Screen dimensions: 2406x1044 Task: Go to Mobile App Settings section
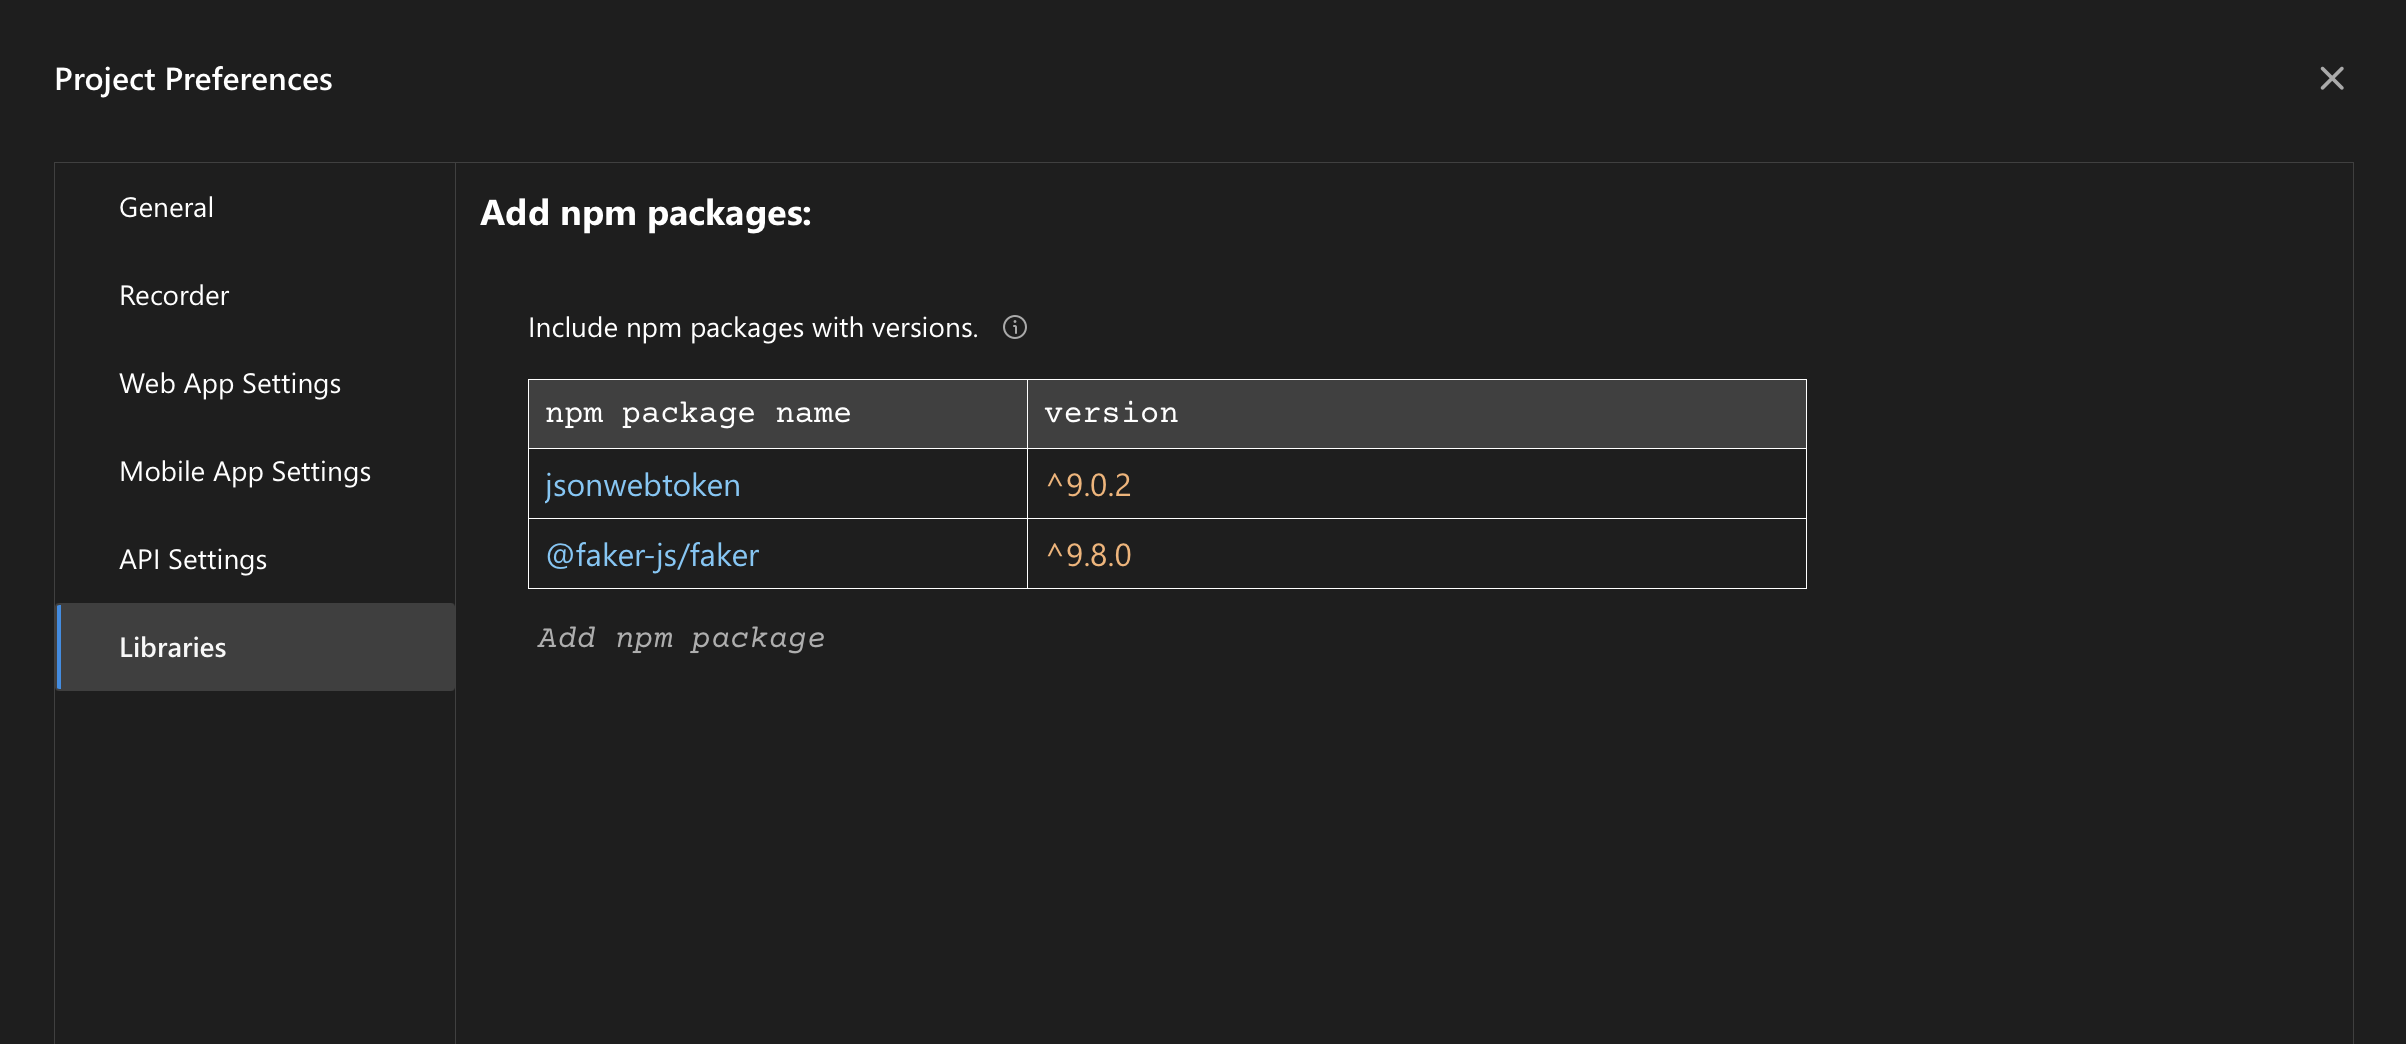tap(245, 472)
